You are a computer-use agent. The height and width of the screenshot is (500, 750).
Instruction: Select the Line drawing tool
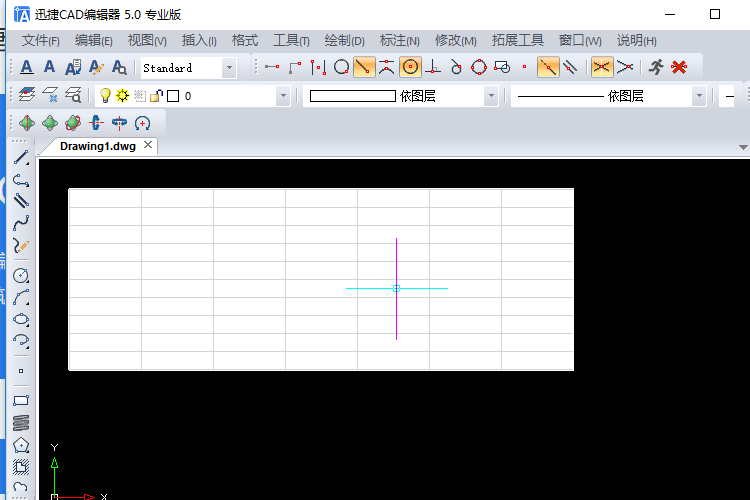click(21, 157)
